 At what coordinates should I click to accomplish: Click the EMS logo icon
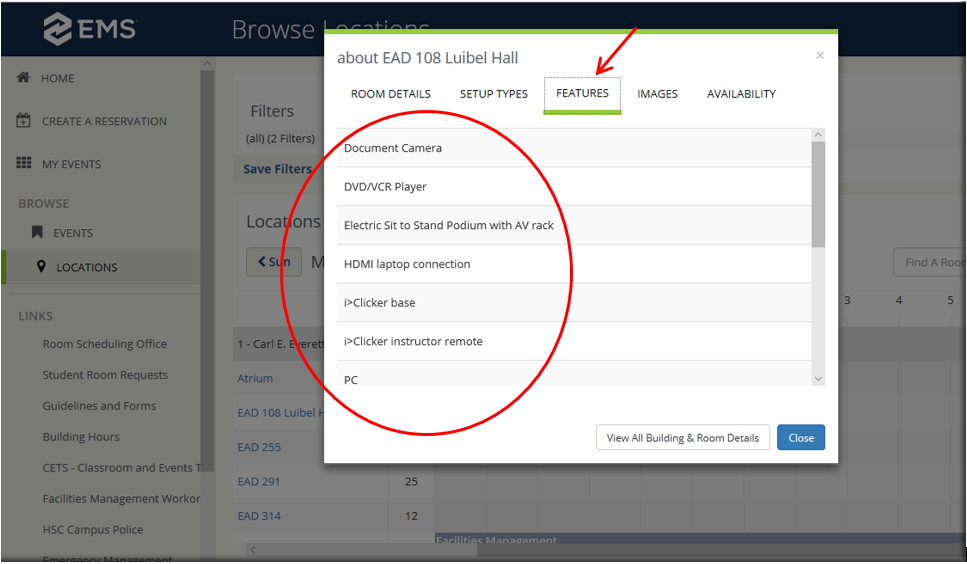58,30
